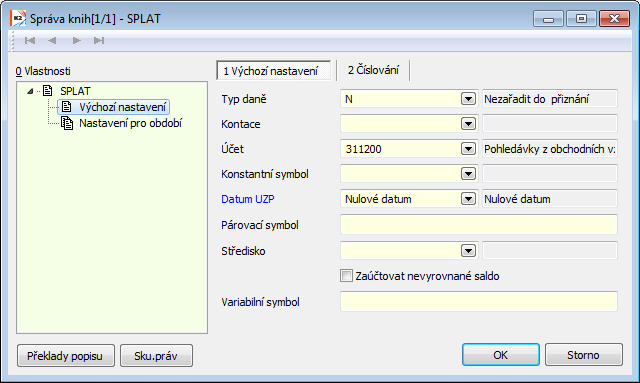Image resolution: width=640 pixels, height=383 pixels.
Task: Confirm with the OK button
Action: point(501,355)
